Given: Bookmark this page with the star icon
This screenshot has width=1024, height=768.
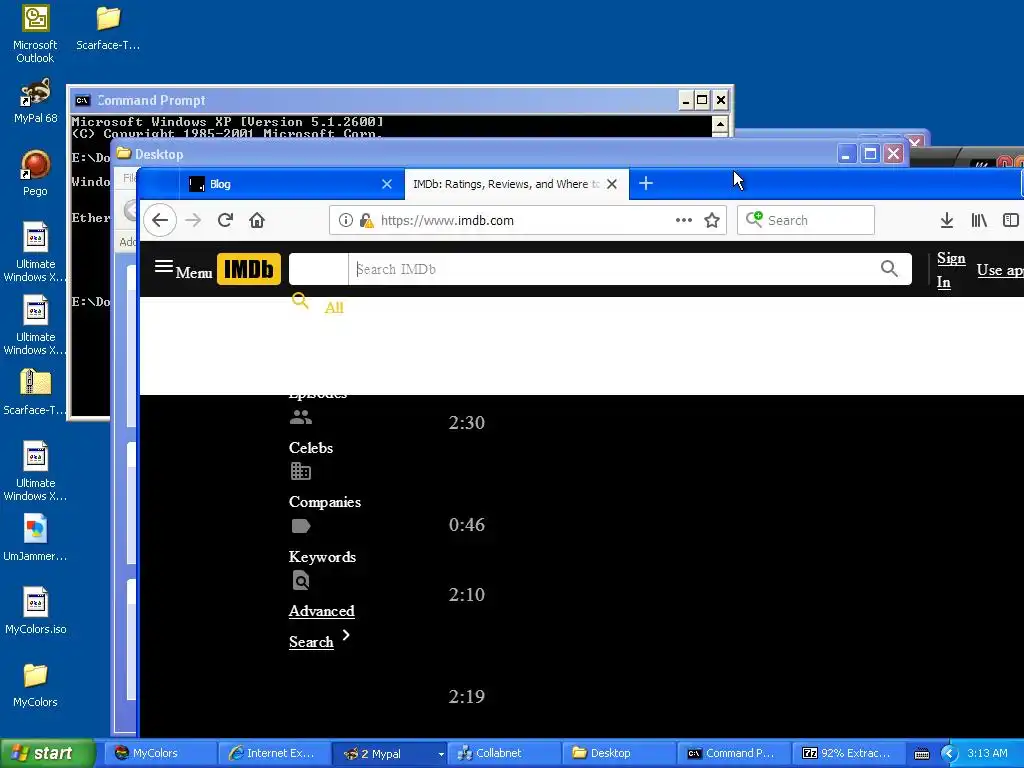Looking at the screenshot, I should coord(712,220).
